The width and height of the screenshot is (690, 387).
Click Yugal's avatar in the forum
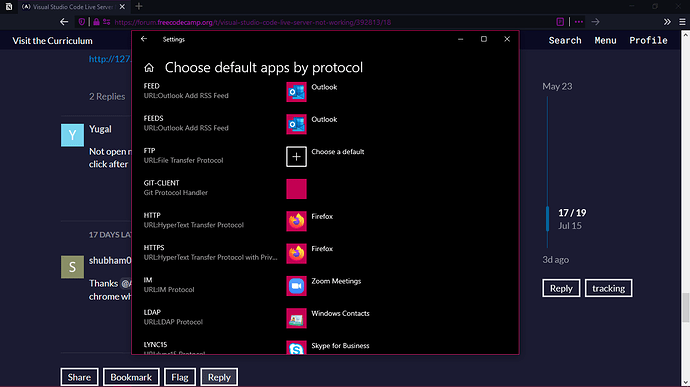pos(72,135)
